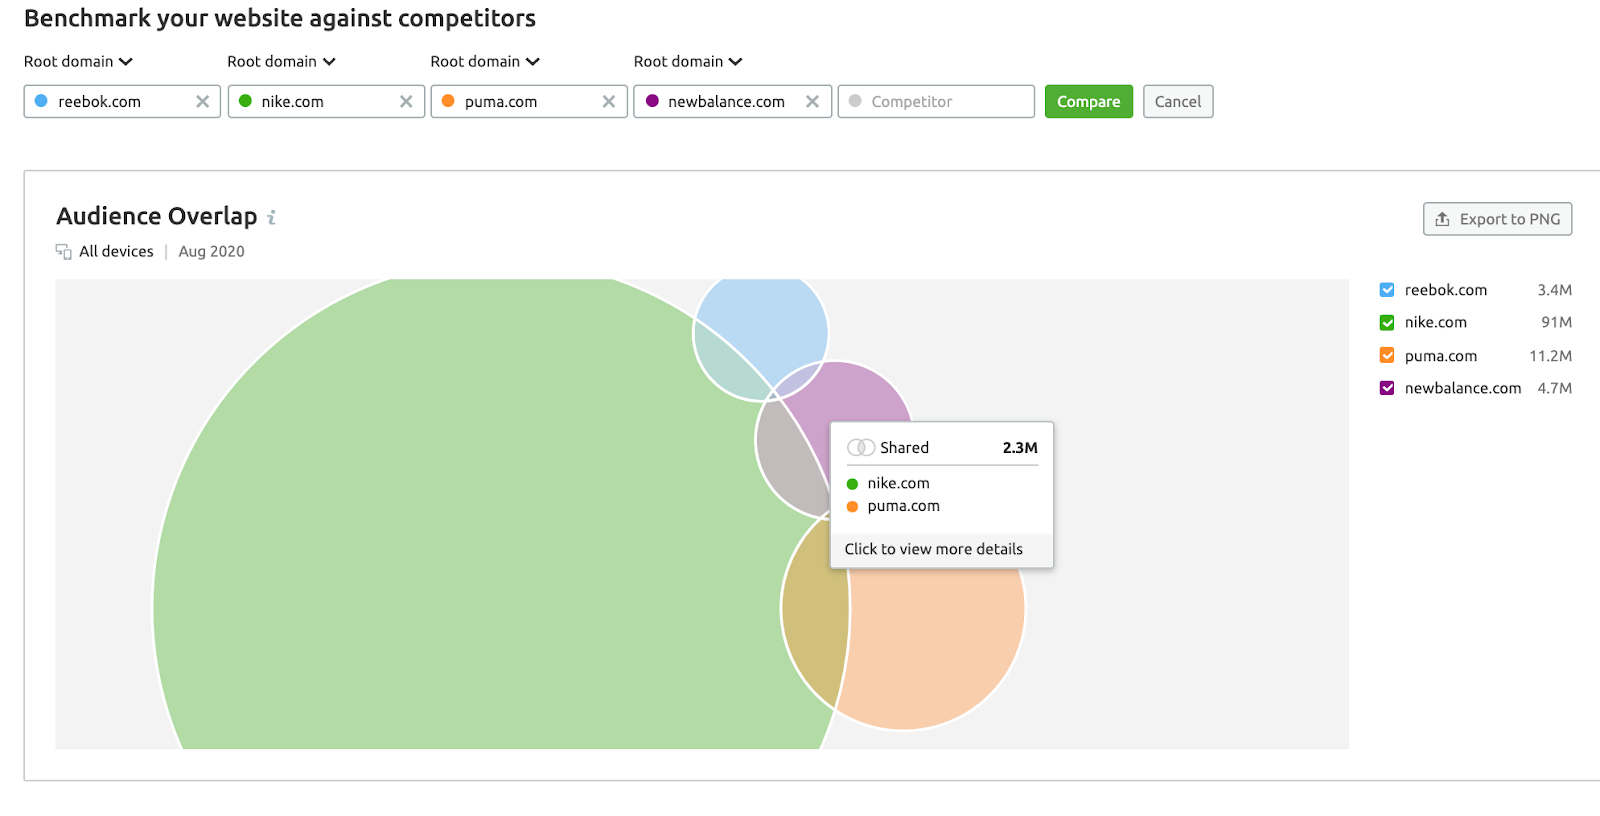This screenshot has width=1600, height=816.
Task: Click Export to PNG button
Action: [x=1497, y=219]
